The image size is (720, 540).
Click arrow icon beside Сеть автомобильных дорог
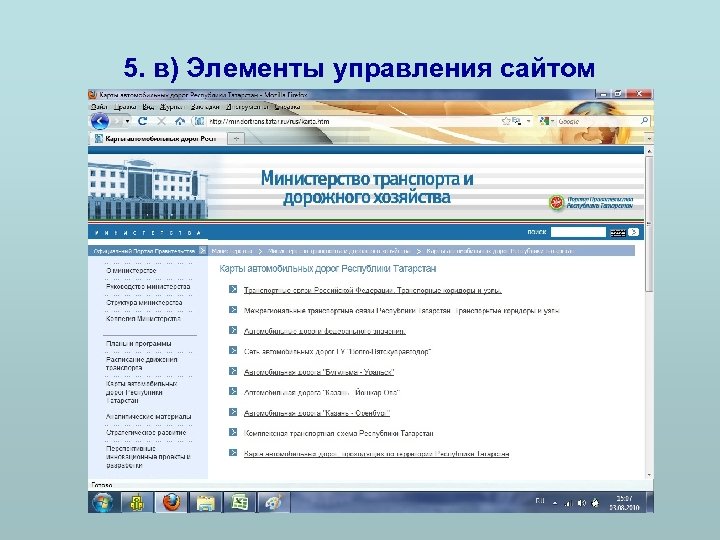point(233,350)
